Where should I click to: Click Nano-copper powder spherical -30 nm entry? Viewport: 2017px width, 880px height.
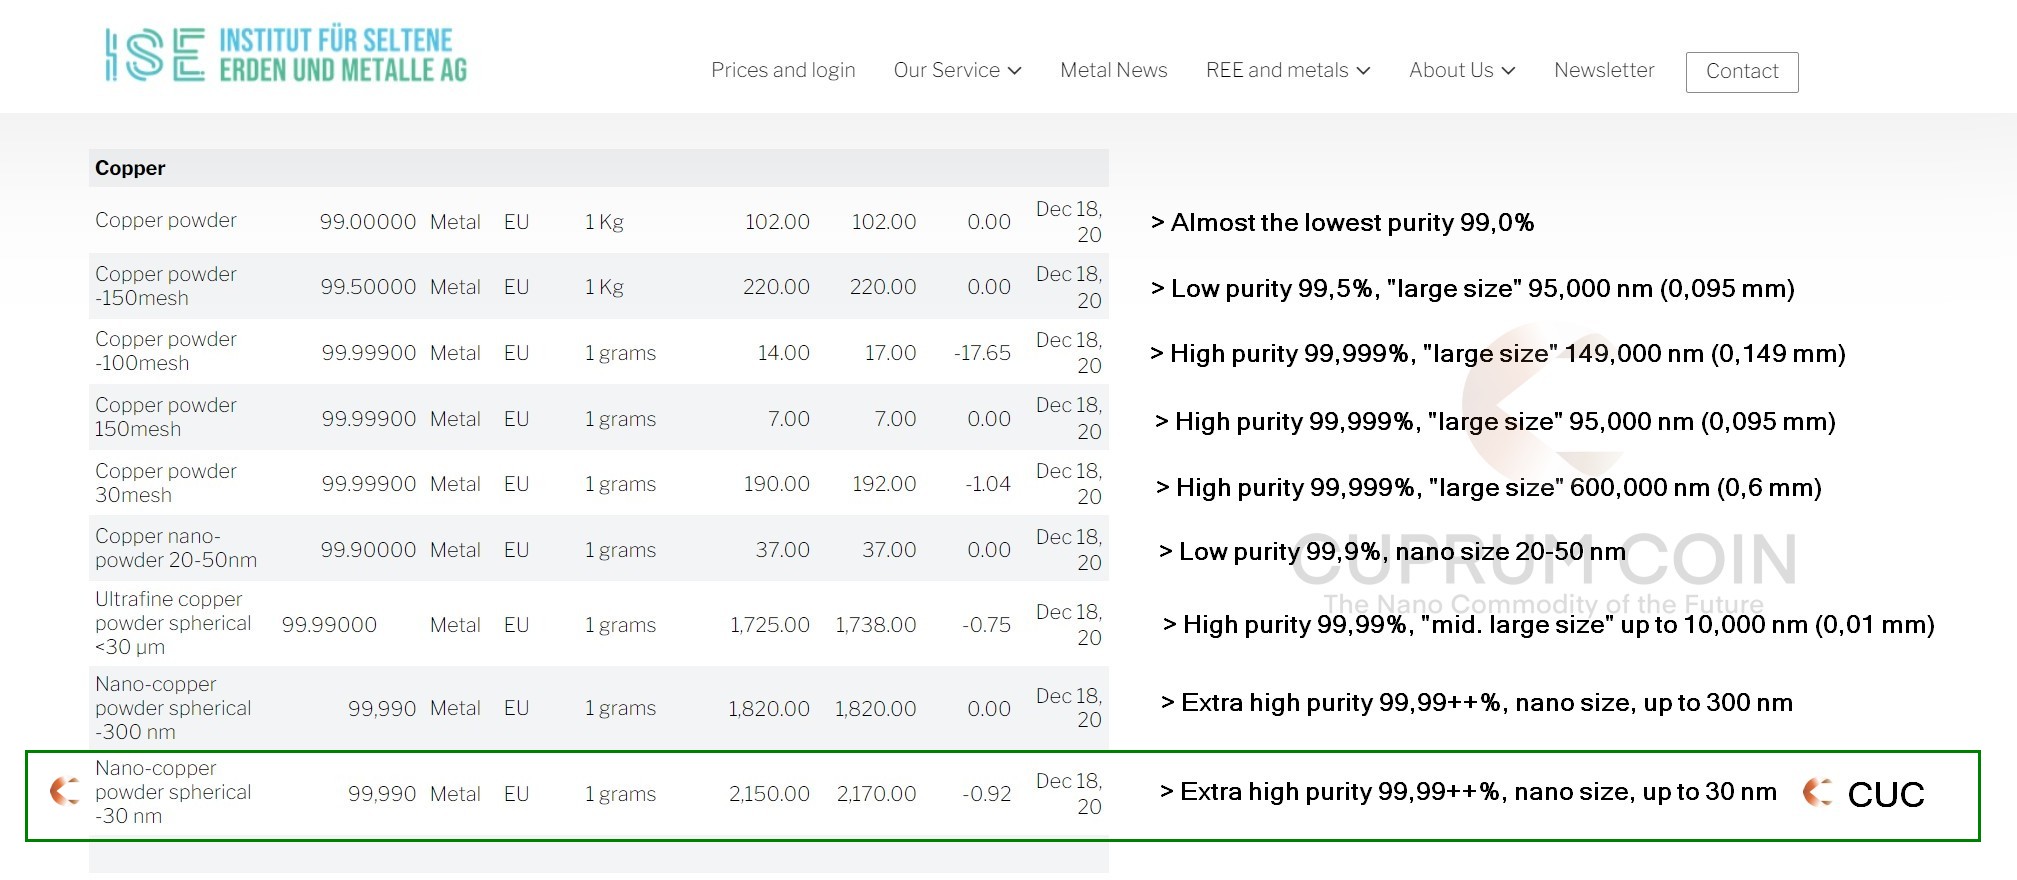(x=172, y=792)
